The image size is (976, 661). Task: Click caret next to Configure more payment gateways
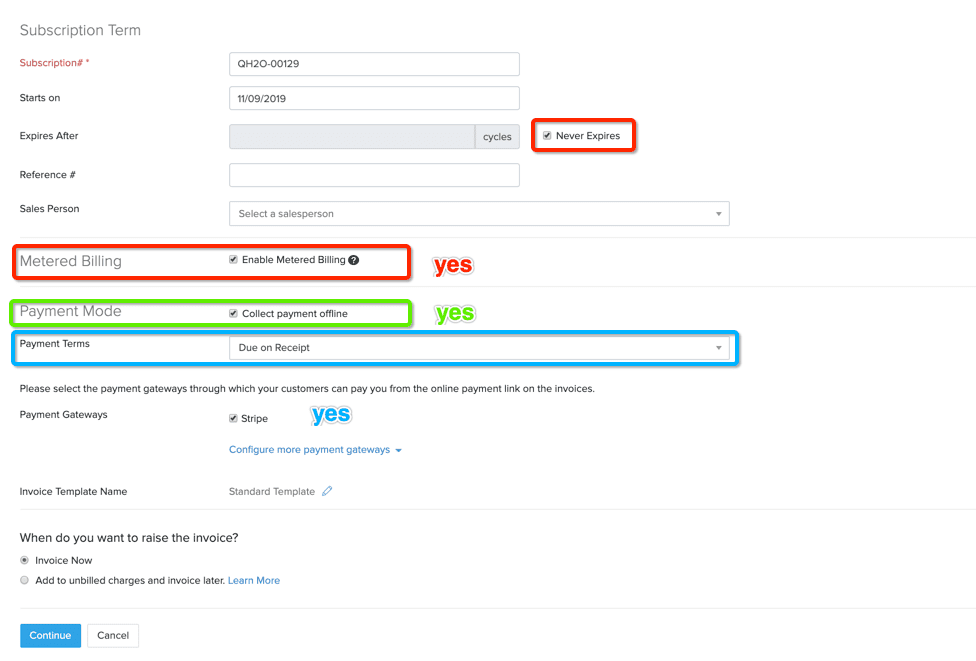point(398,450)
